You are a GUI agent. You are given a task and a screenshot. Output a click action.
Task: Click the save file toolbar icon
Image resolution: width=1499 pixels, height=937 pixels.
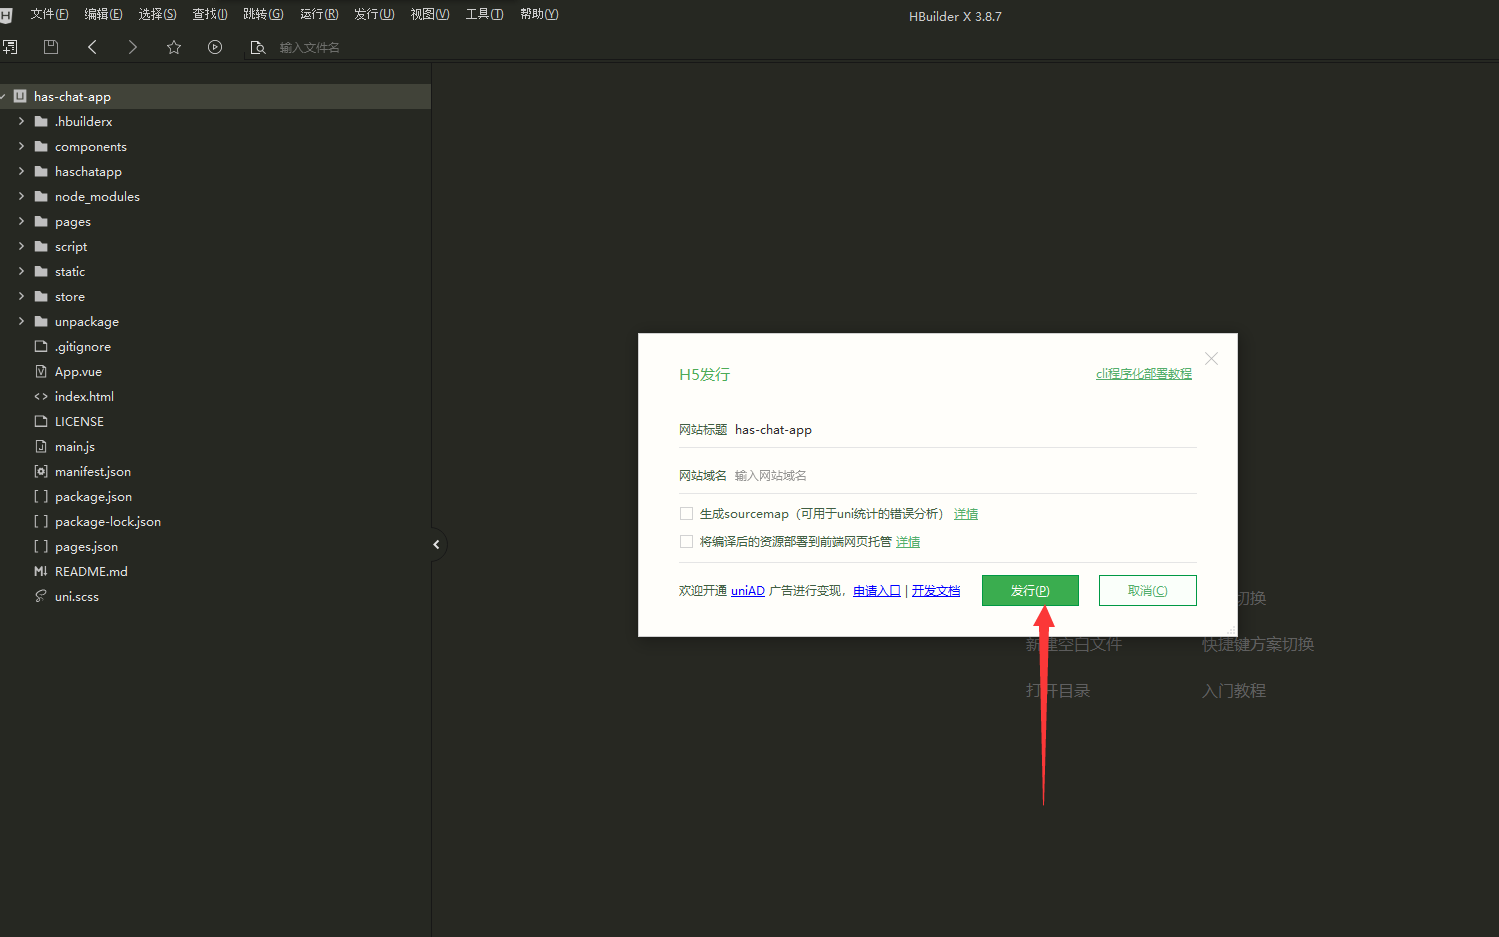(x=51, y=47)
